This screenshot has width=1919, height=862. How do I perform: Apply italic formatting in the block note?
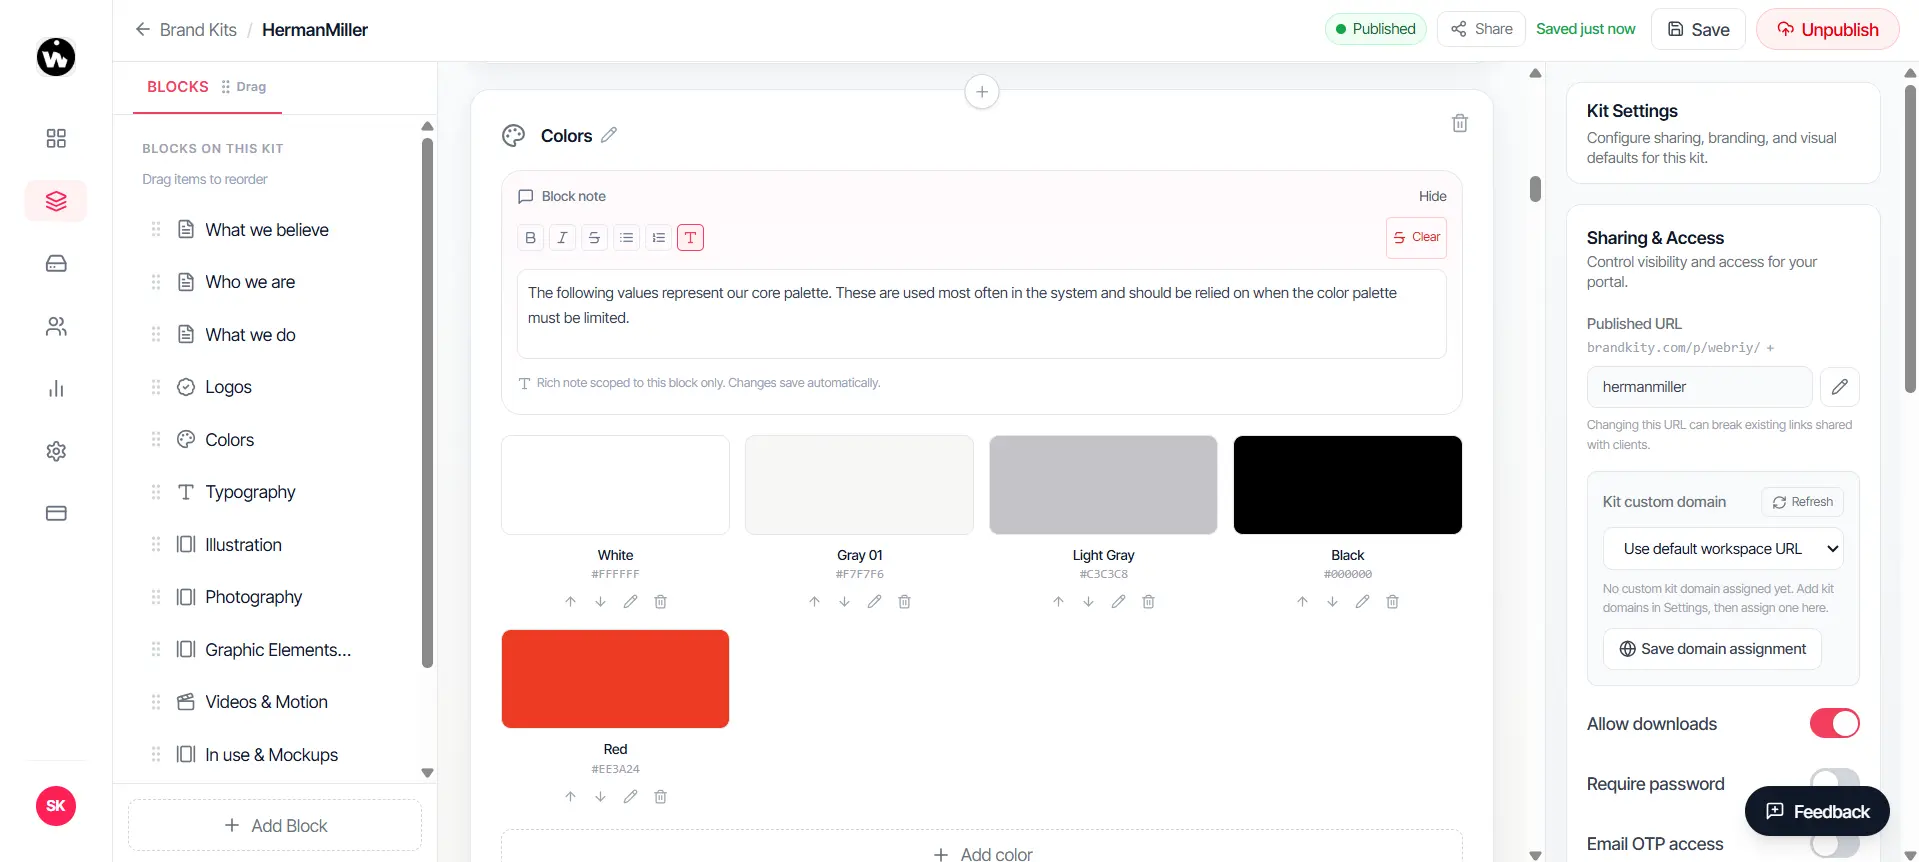coord(562,238)
